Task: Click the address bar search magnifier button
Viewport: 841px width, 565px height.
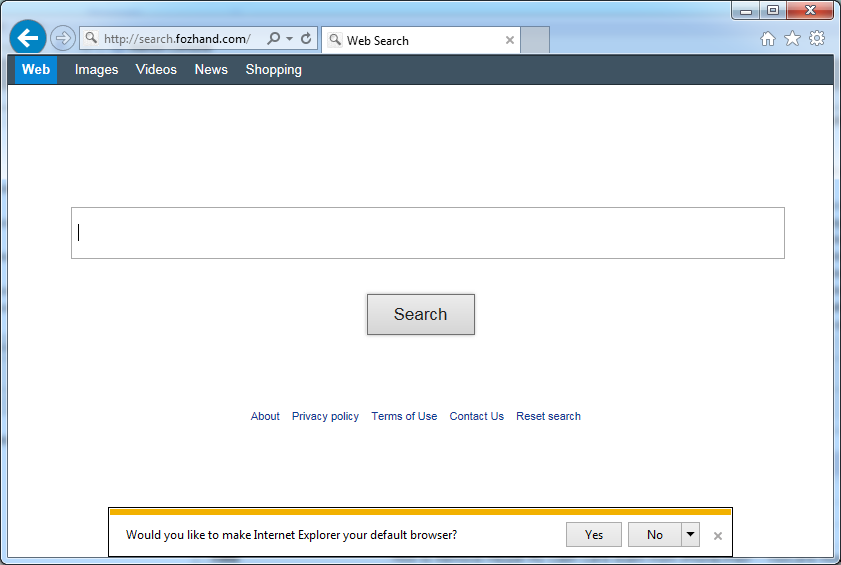Action: pyautogui.click(x=274, y=39)
